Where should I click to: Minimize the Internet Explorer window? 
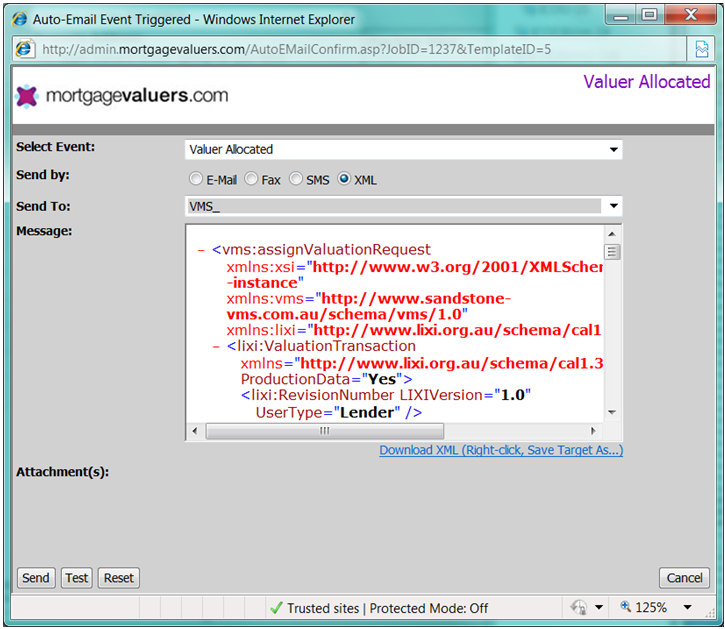click(x=621, y=16)
